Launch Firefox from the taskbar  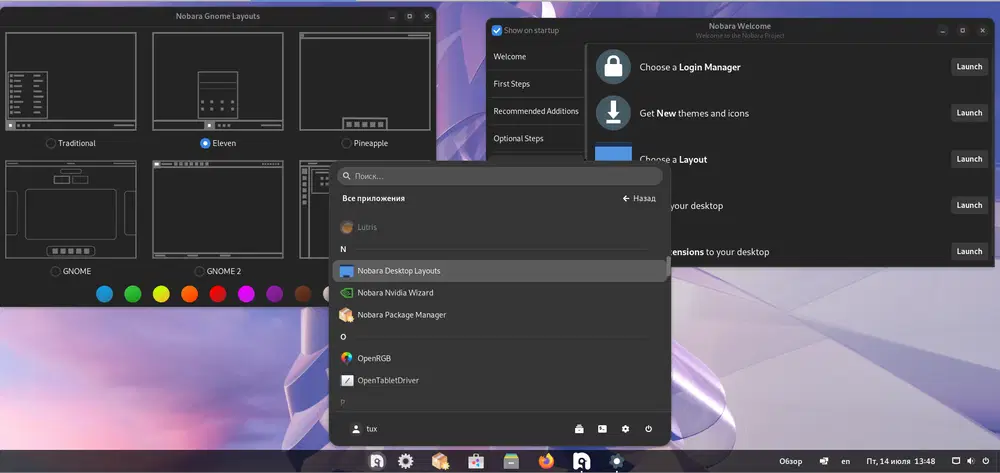[x=546, y=461]
